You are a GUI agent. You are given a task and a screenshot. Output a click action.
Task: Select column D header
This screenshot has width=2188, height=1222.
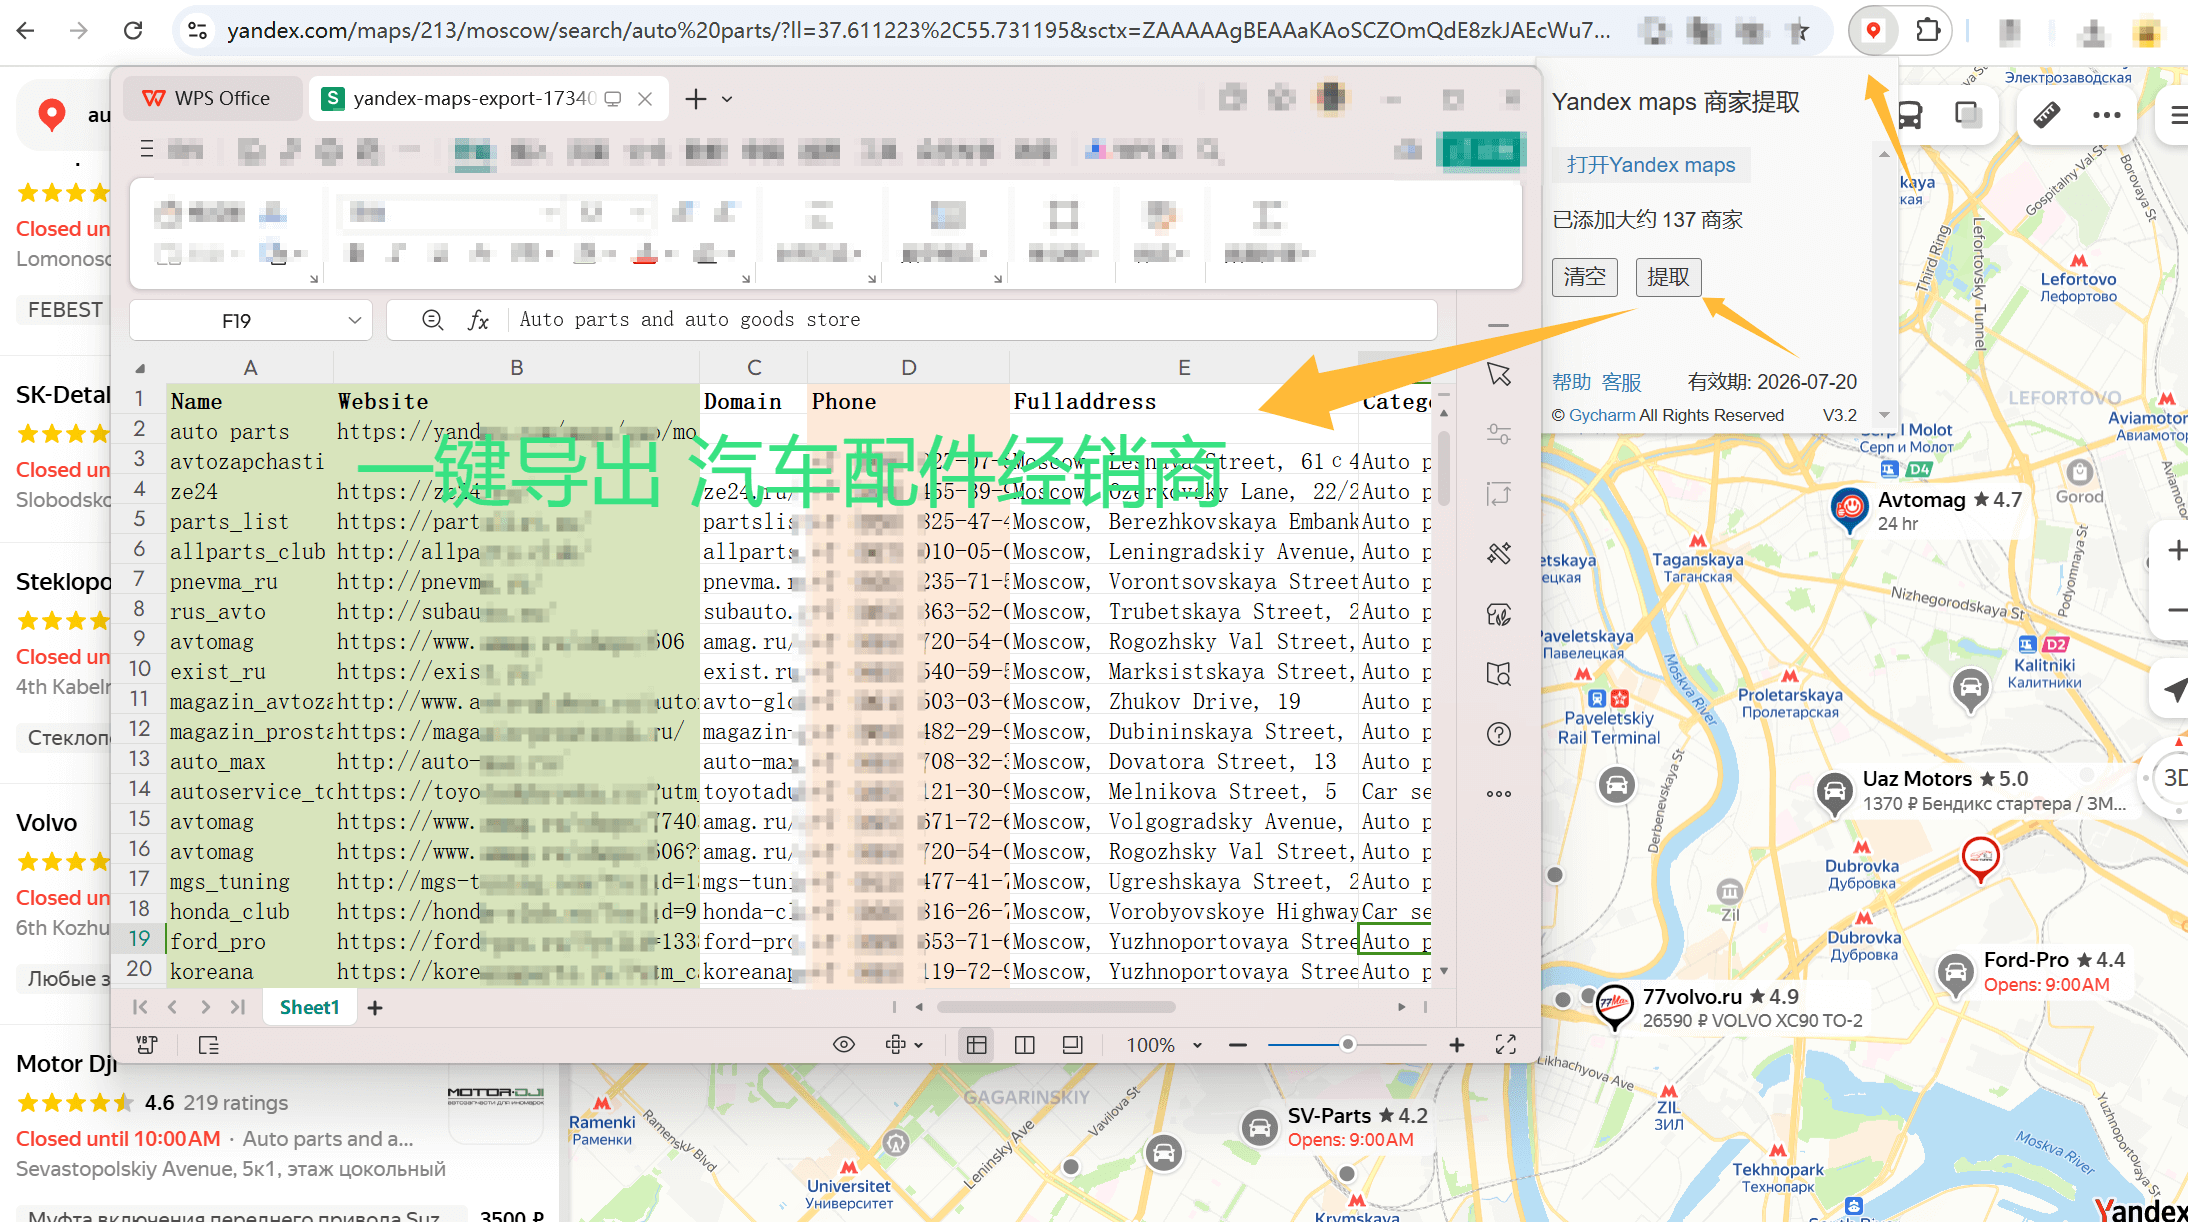[x=908, y=368]
